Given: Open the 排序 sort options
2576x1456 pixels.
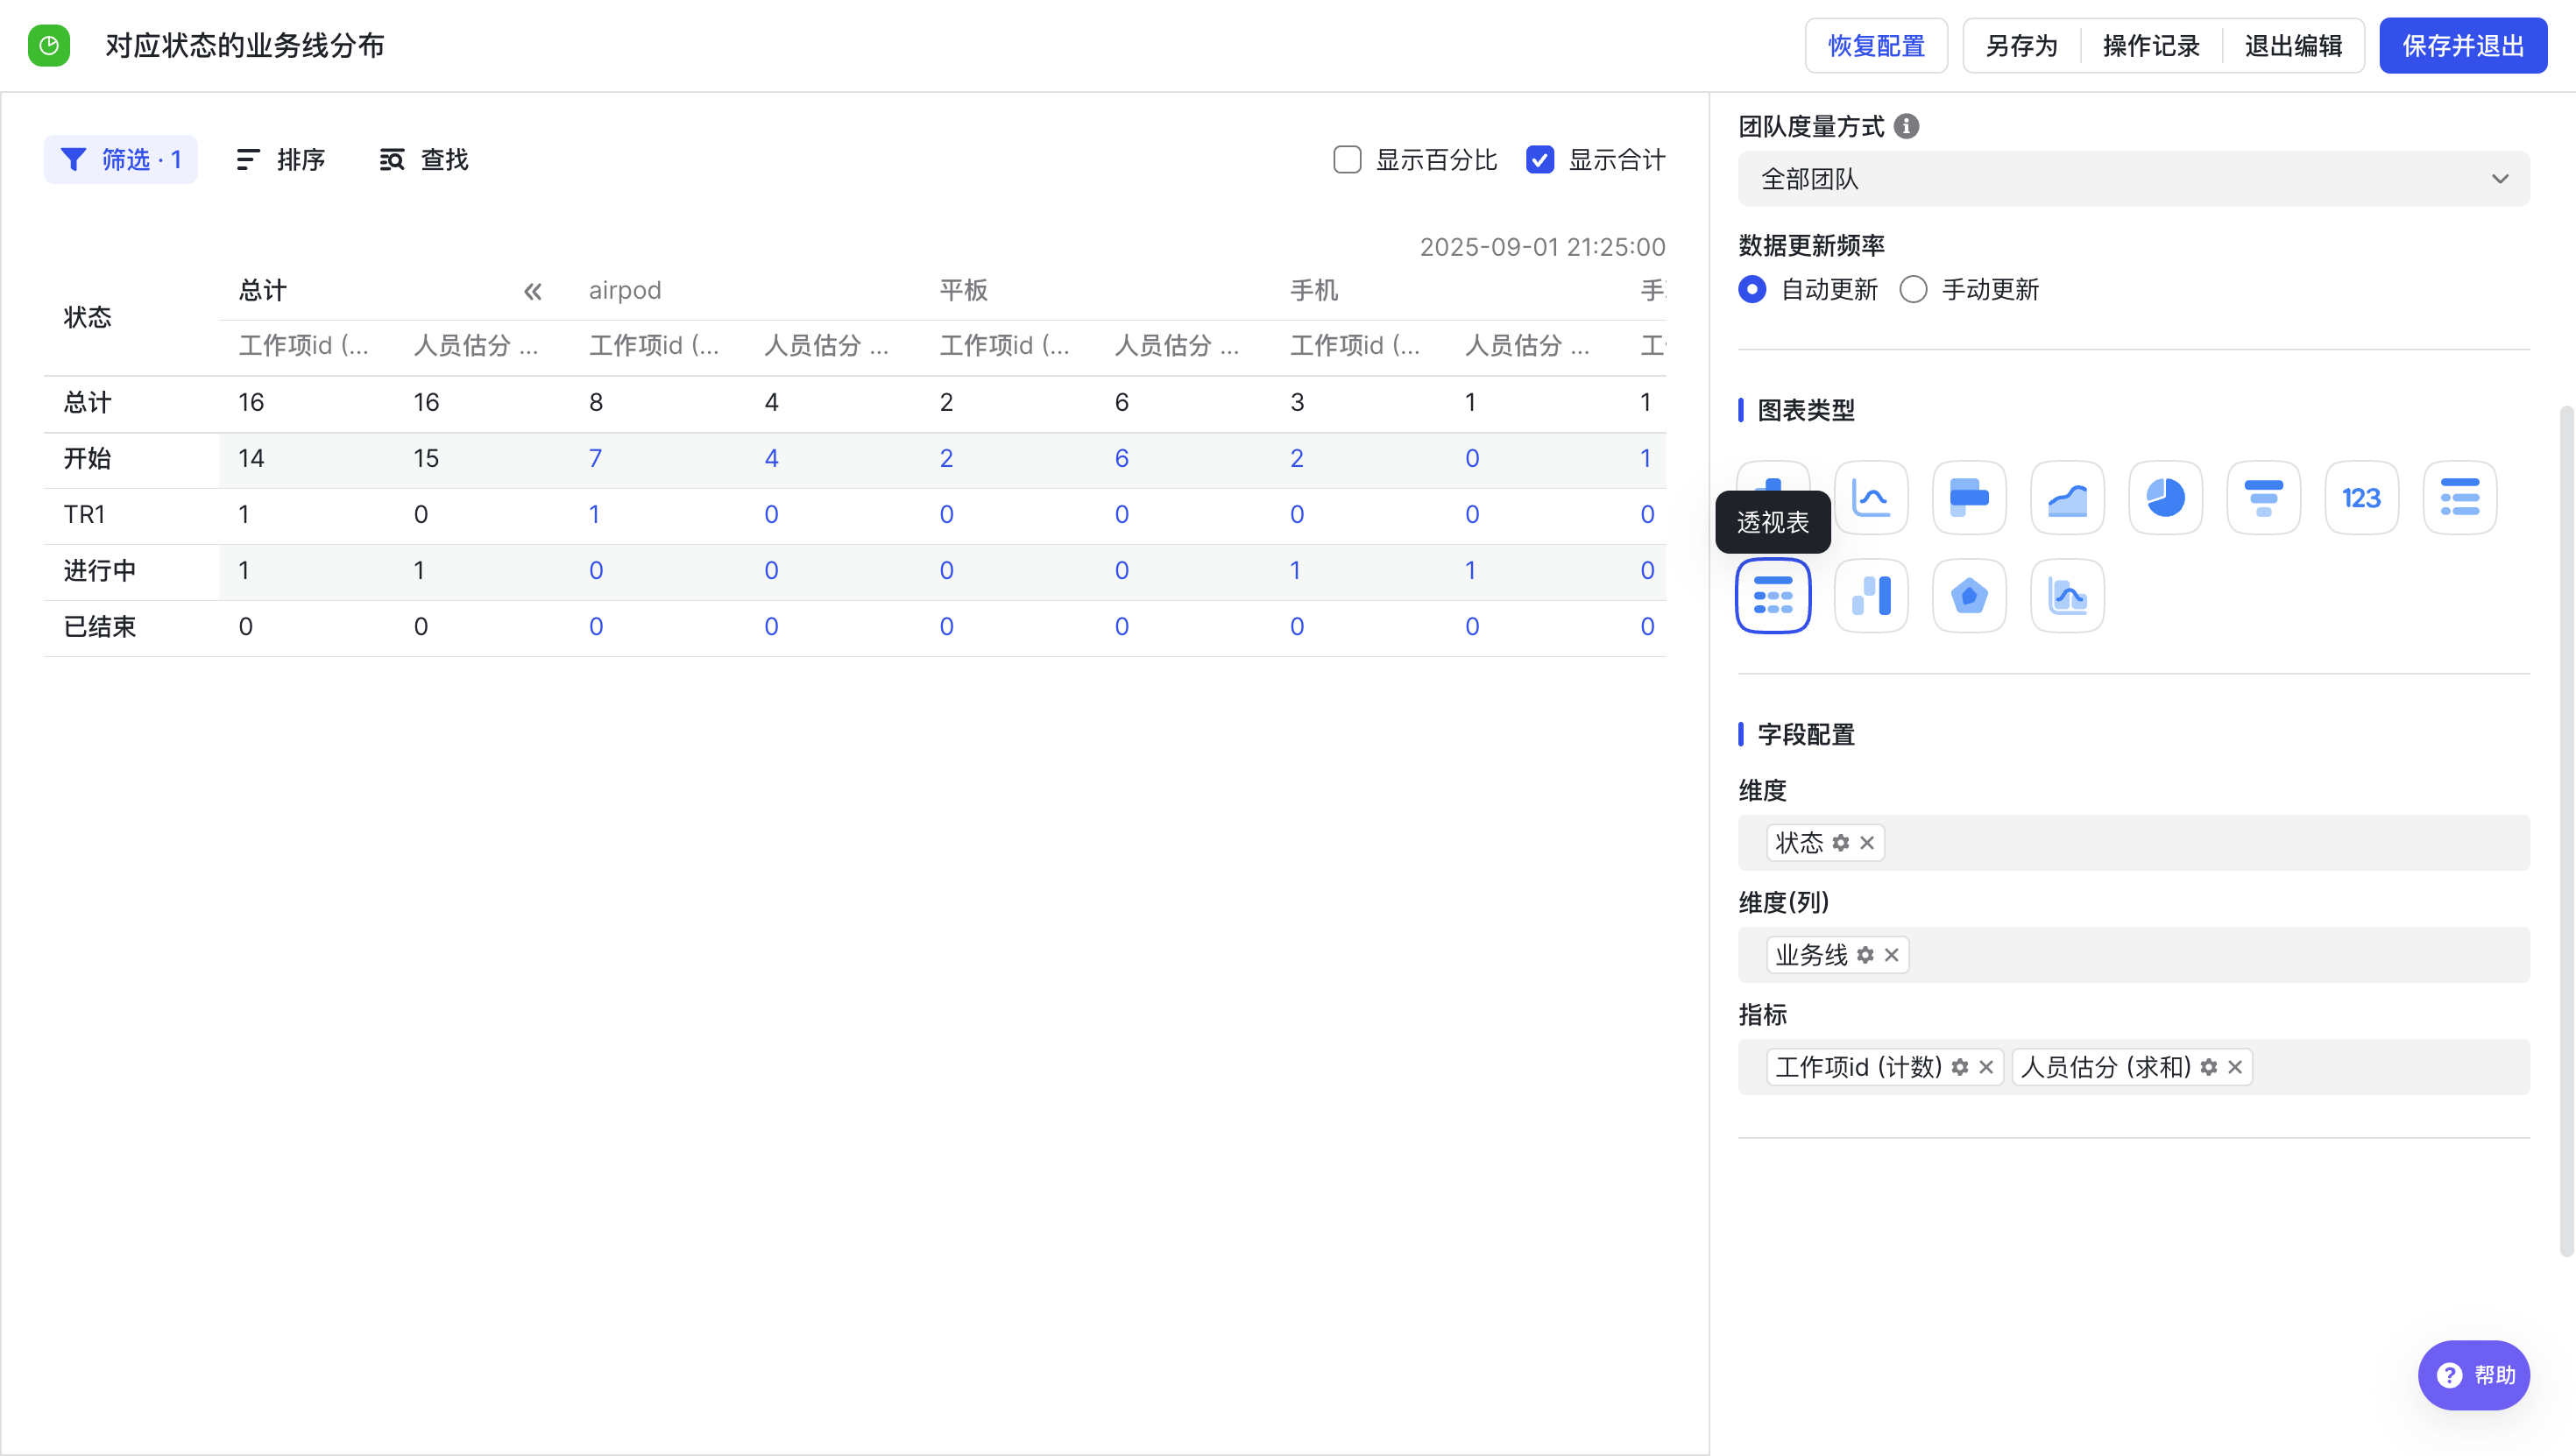Looking at the screenshot, I should pyautogui.click(x=281, y=160).
